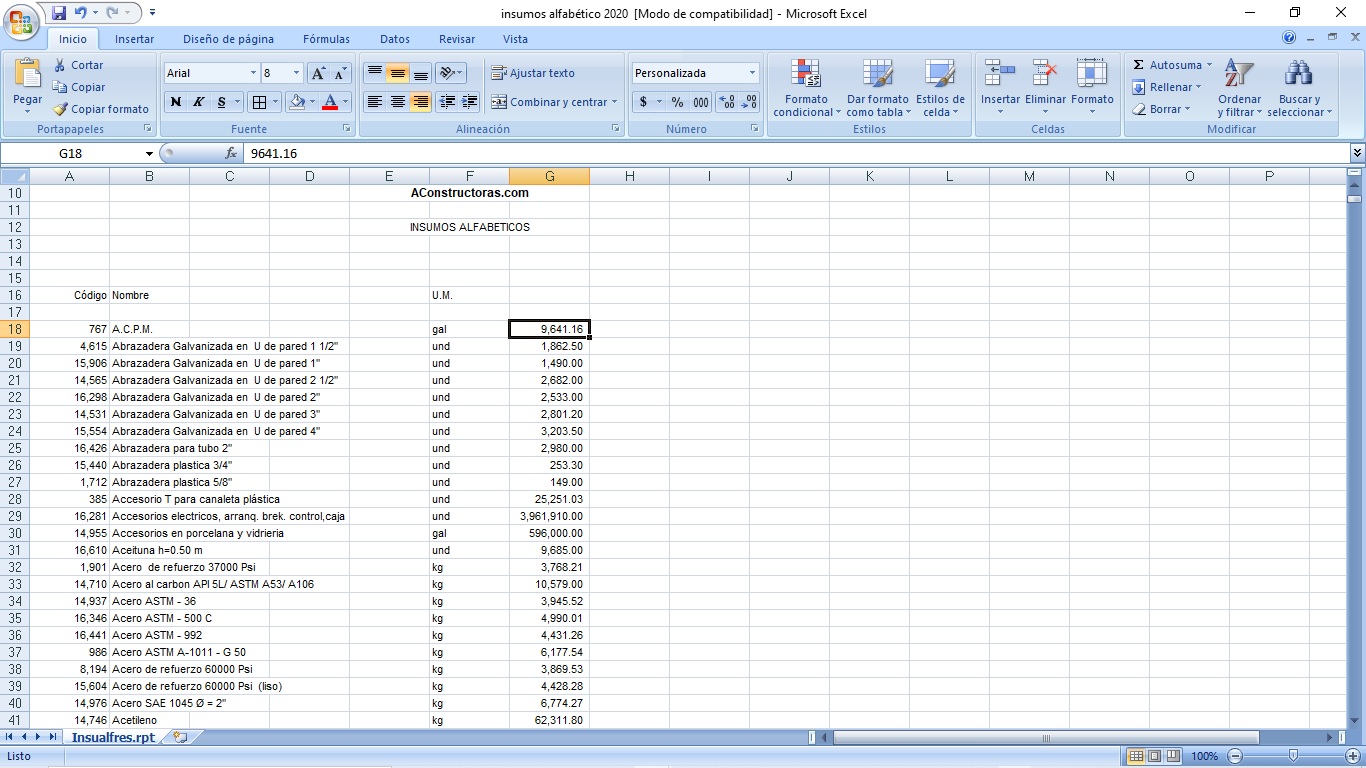Apply red font color A
The width and height of the screenshot is (1366, 768).
point(330,102)
